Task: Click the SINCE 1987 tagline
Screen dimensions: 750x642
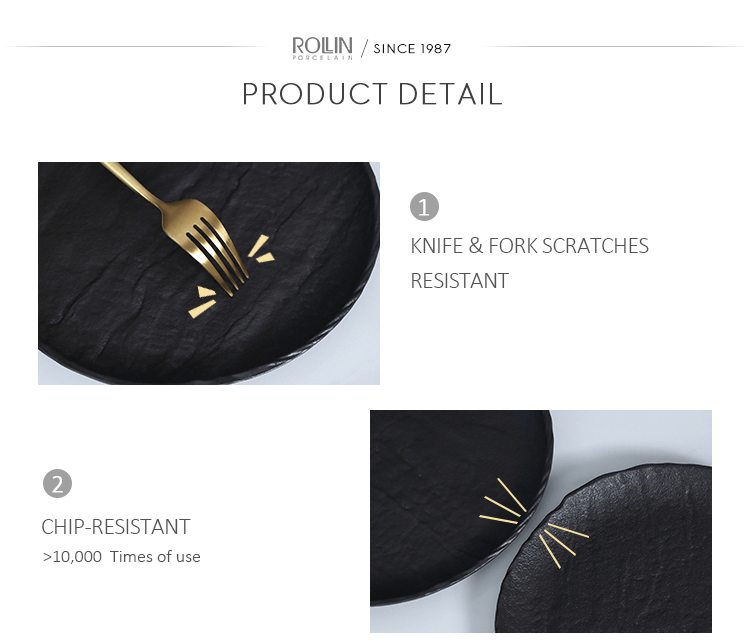Action: coord(412,48)
